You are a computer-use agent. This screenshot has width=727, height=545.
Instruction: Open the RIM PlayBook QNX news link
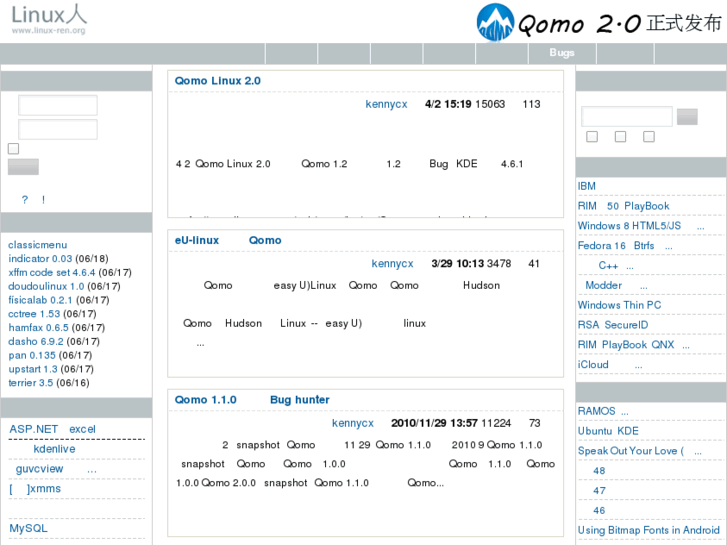[x=634, y=345]
